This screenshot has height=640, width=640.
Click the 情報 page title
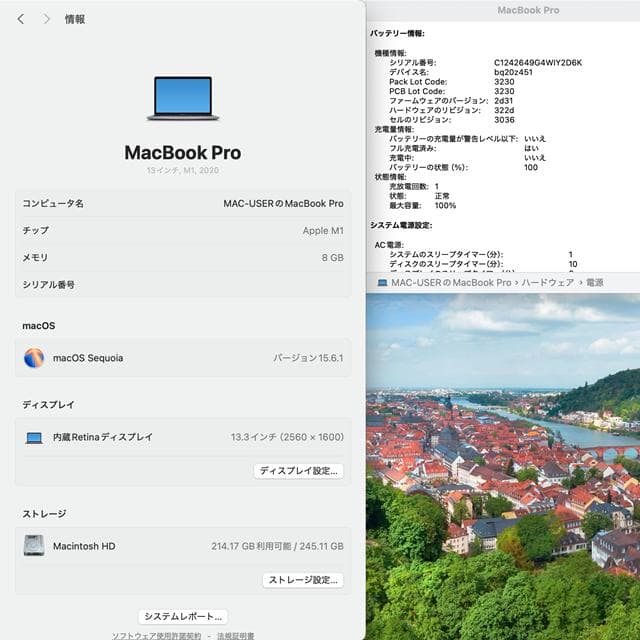[75, 19]
